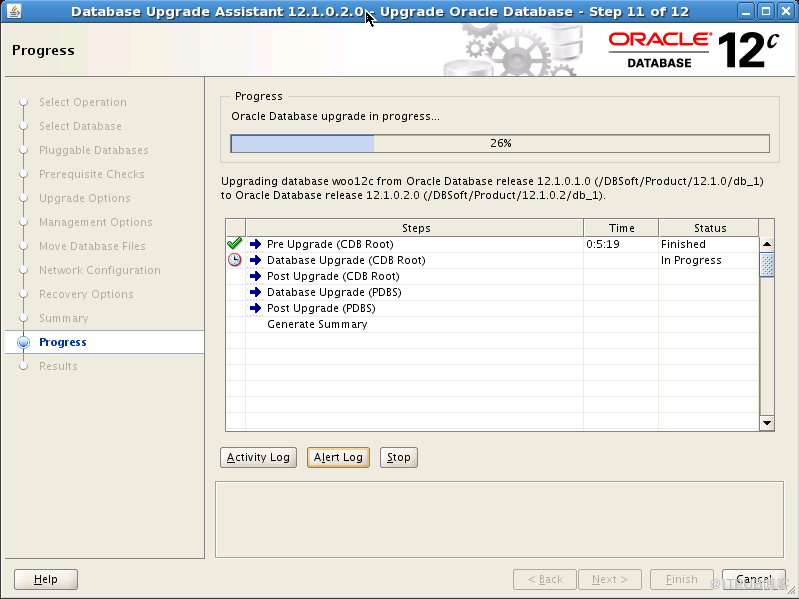Stop the database upgrade
Screen dimensions: 799x599
(x=398, y=457)
